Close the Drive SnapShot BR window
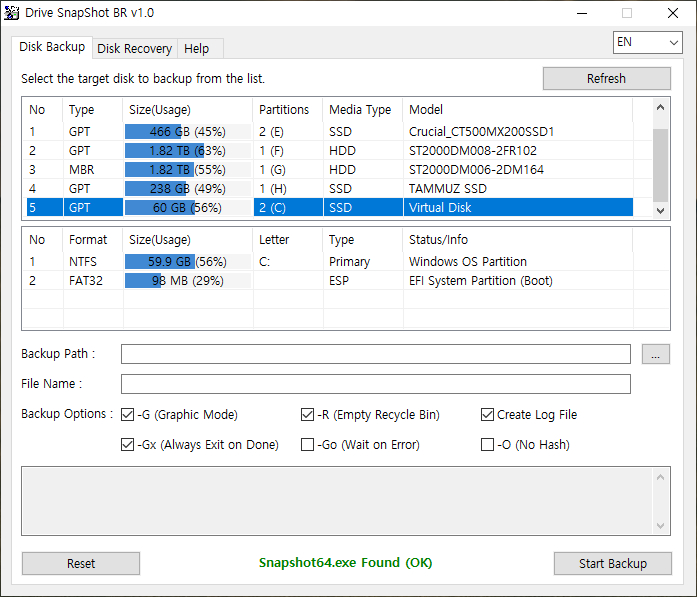Viewport: 697px width, 597px height. [673, 13]
